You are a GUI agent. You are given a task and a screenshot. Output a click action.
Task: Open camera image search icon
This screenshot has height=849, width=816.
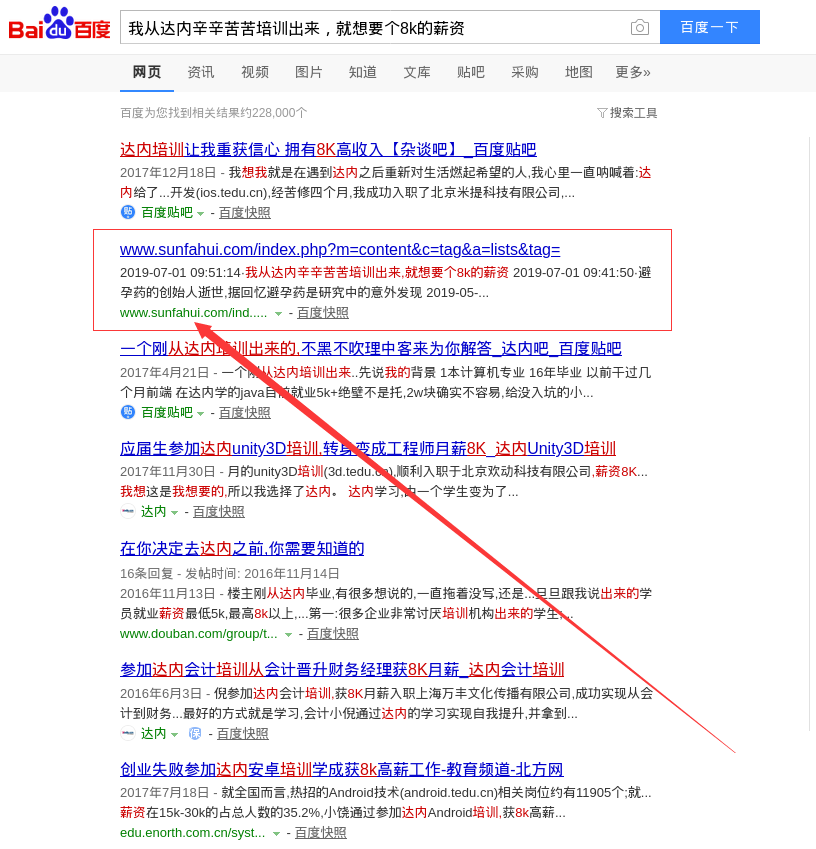[x=639, y=27]
